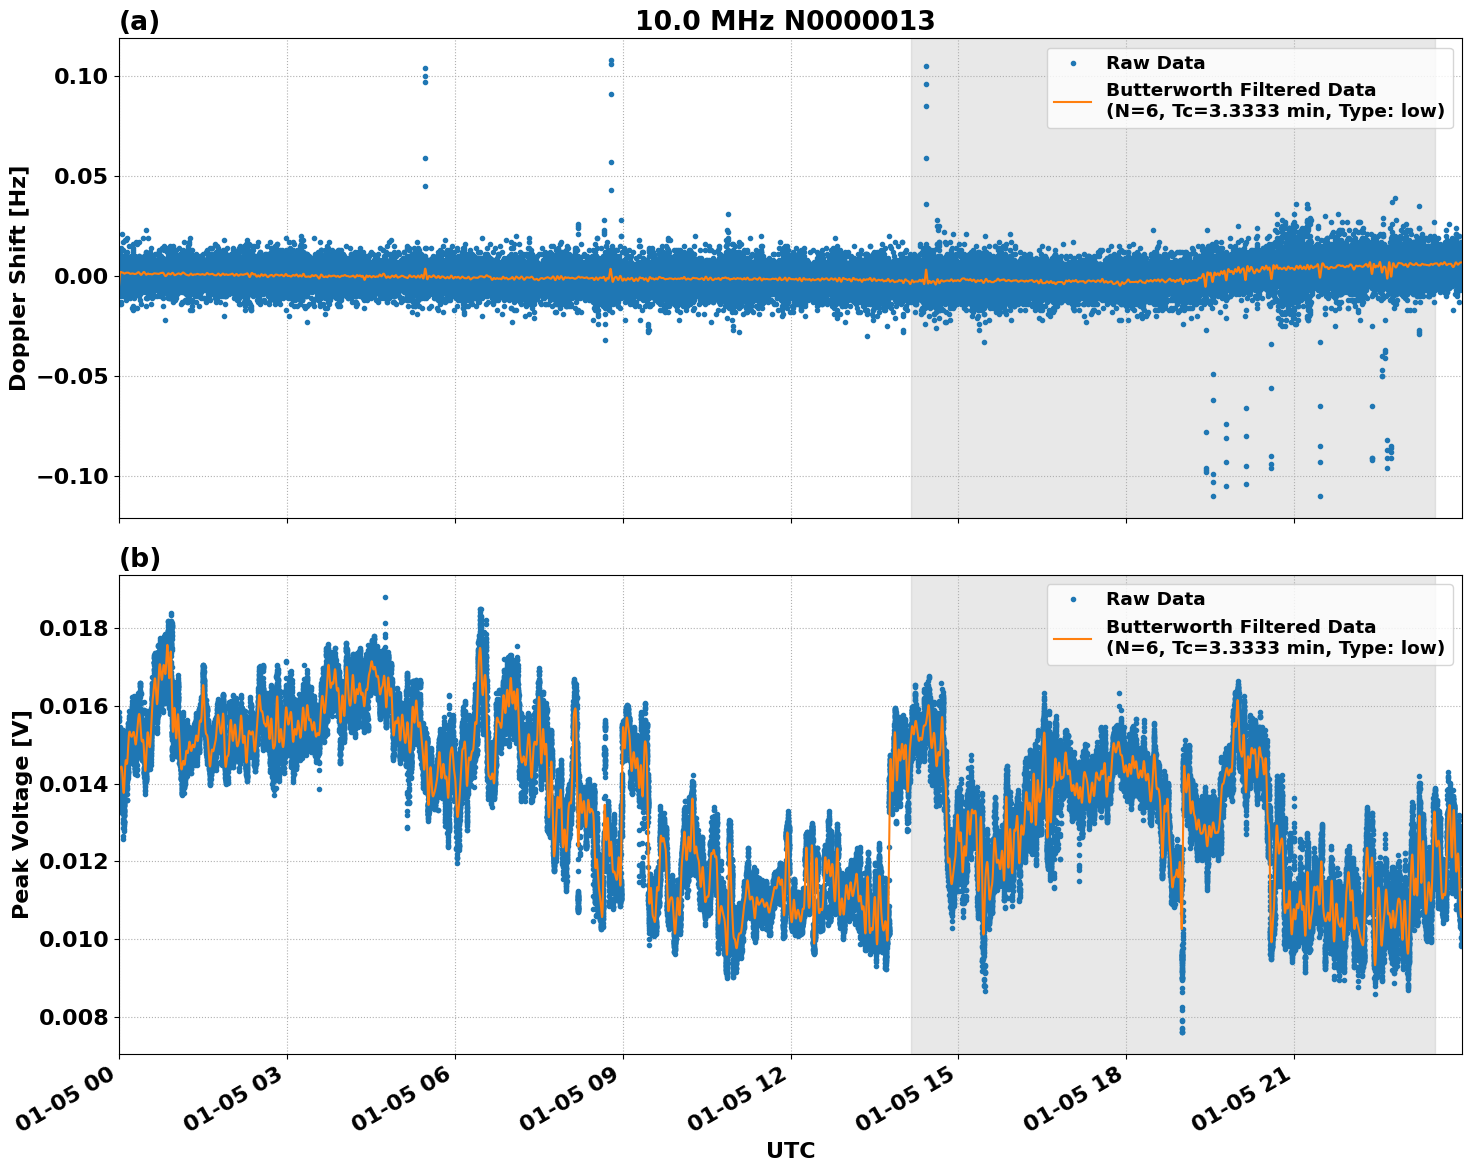Click the UTC axis label
Image resolution: width=1472 pixels, height=1172 pixels.
tap(790, 1150)
